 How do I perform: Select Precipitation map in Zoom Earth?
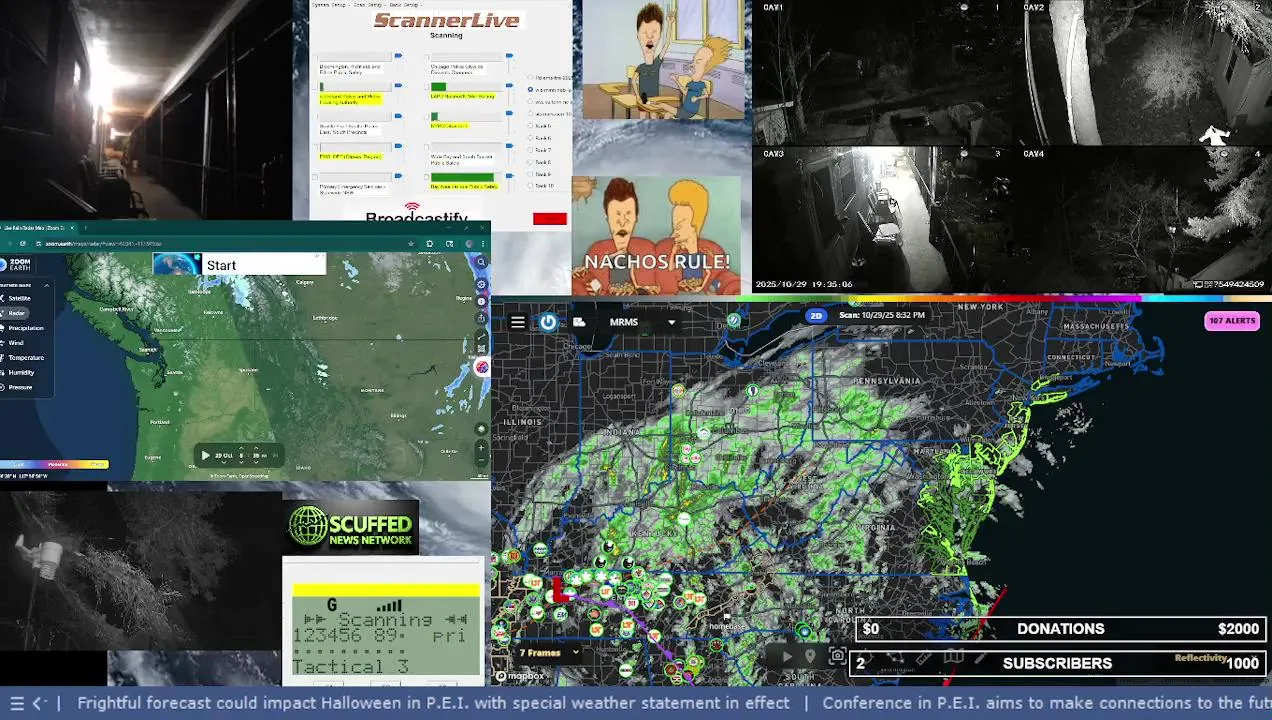(x=24, y=328)
